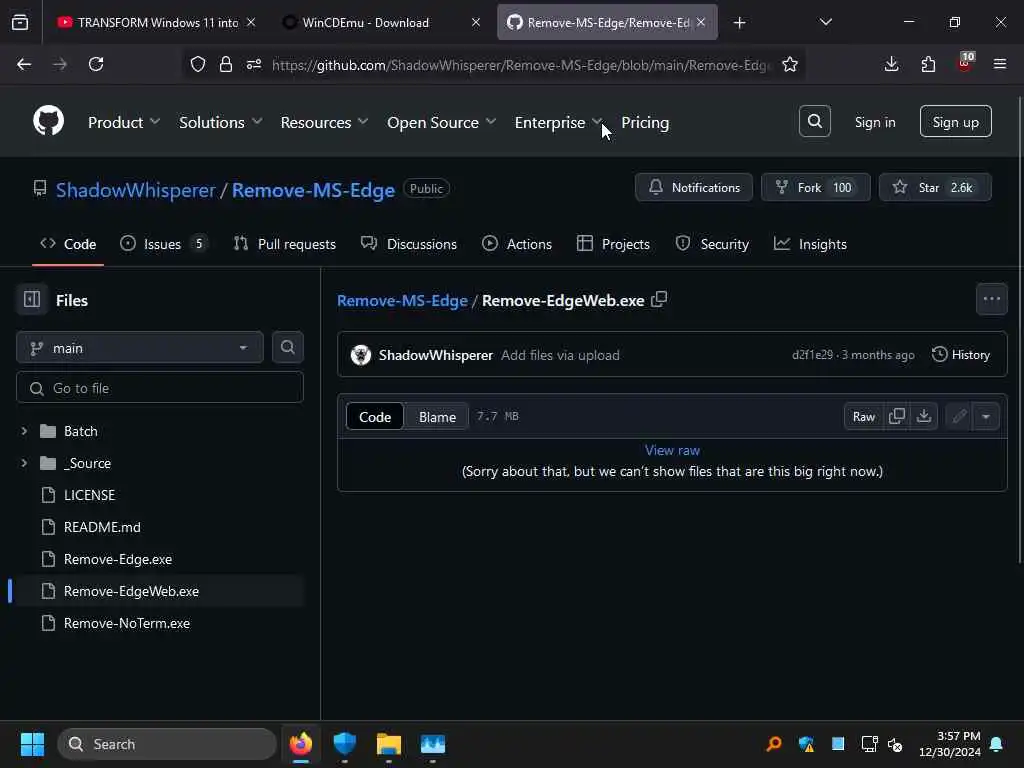The height and width of the screenshot is (768, 1024).
Task: Switch to Blame view toggle
Action: point(437,417)
